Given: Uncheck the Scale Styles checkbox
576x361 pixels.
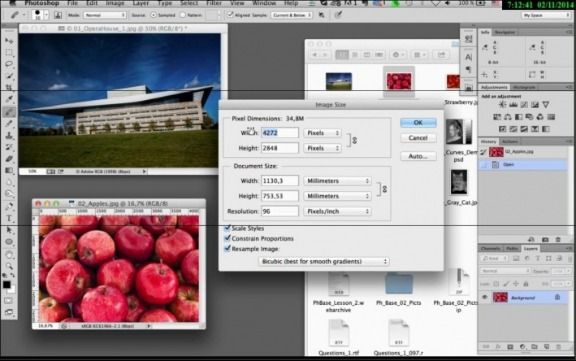Looking at the screenshot, I should point(227,228).
